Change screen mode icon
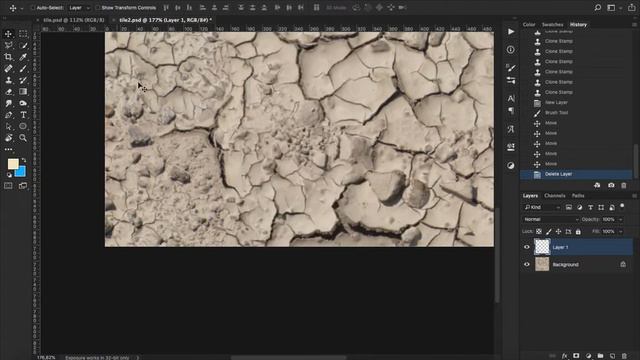640x360 pixels. 23,186
